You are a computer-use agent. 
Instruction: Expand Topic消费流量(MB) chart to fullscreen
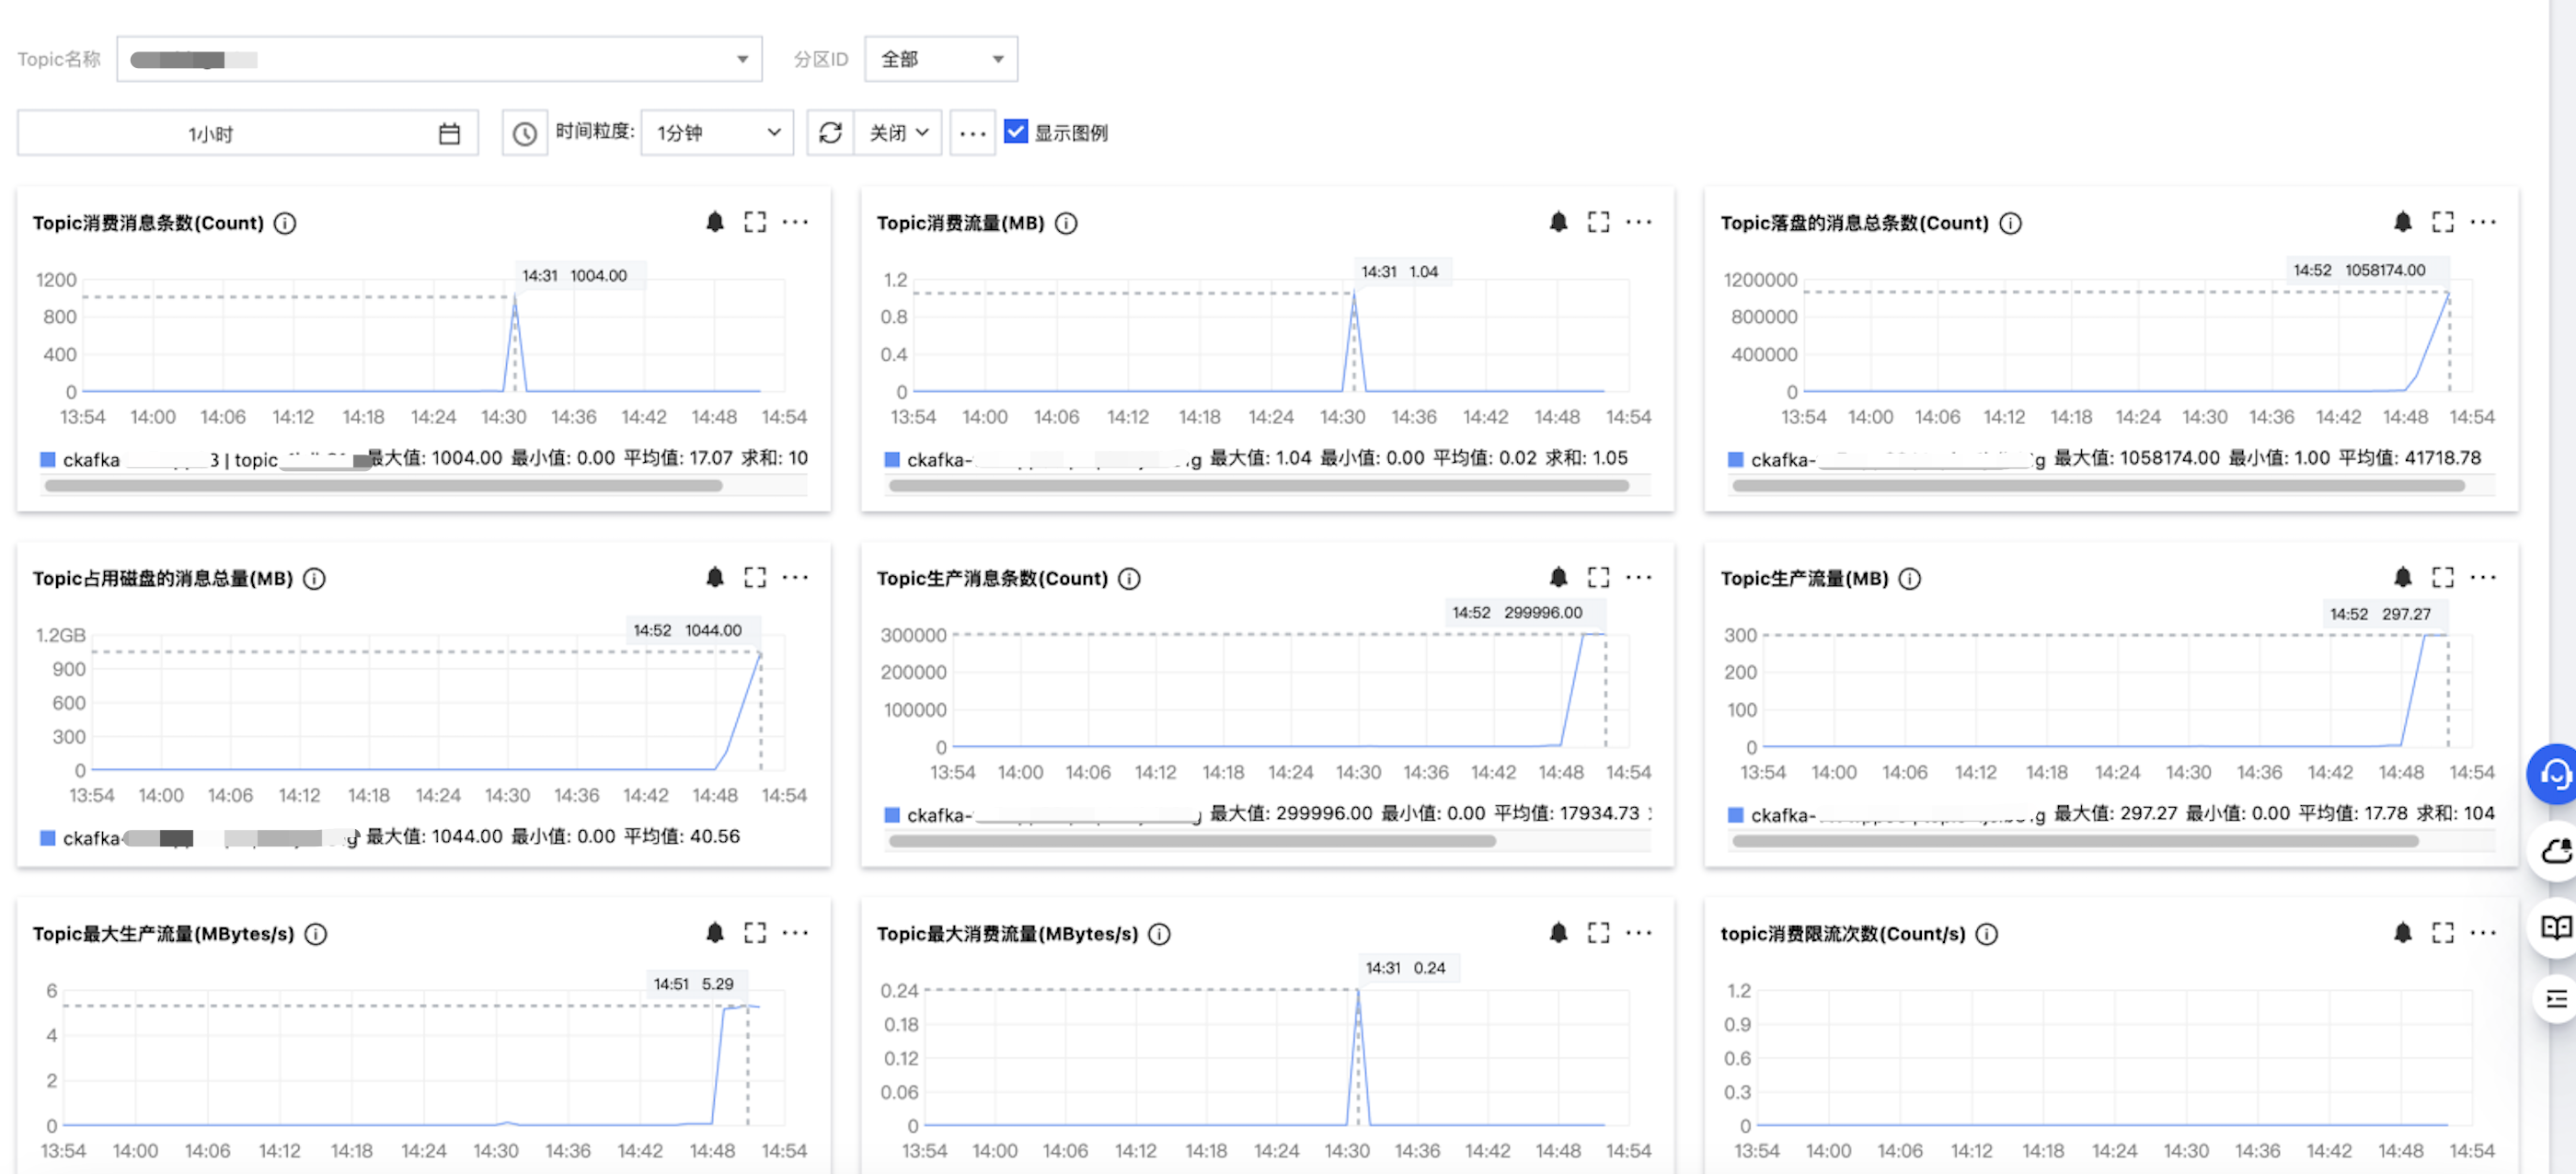1598,222
